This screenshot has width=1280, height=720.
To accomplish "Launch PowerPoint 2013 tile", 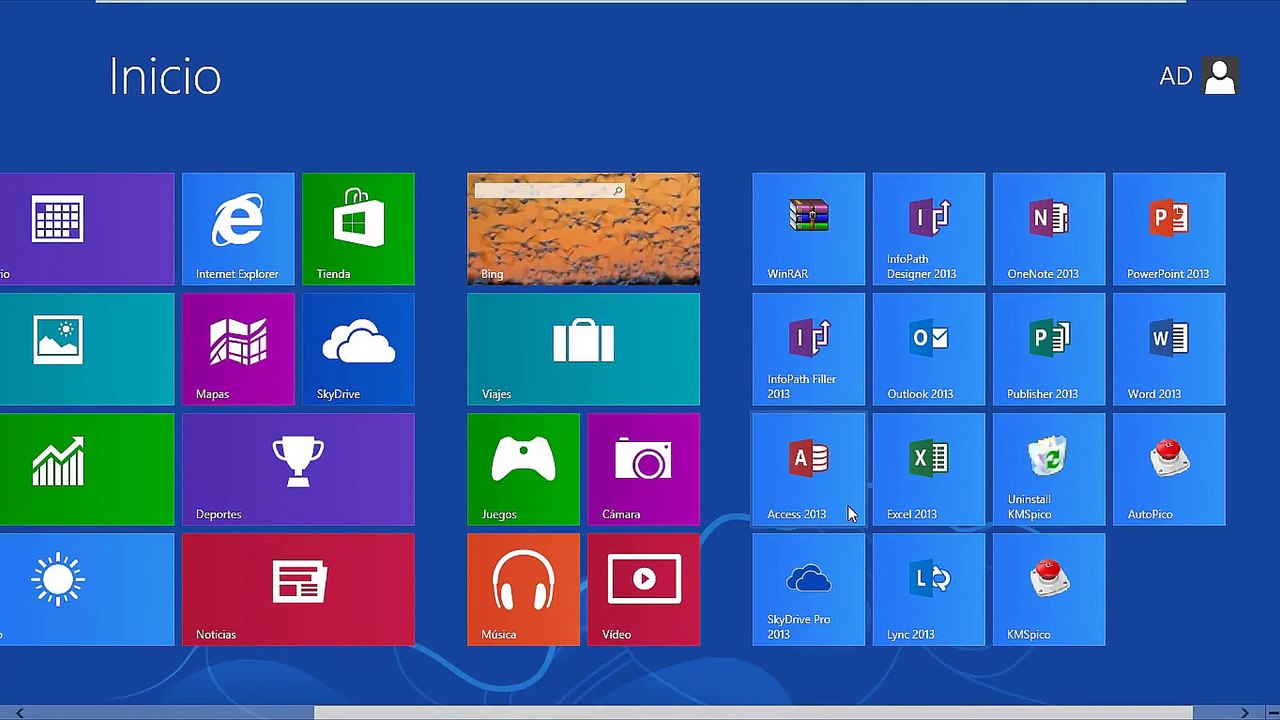I will [1169, 229].
